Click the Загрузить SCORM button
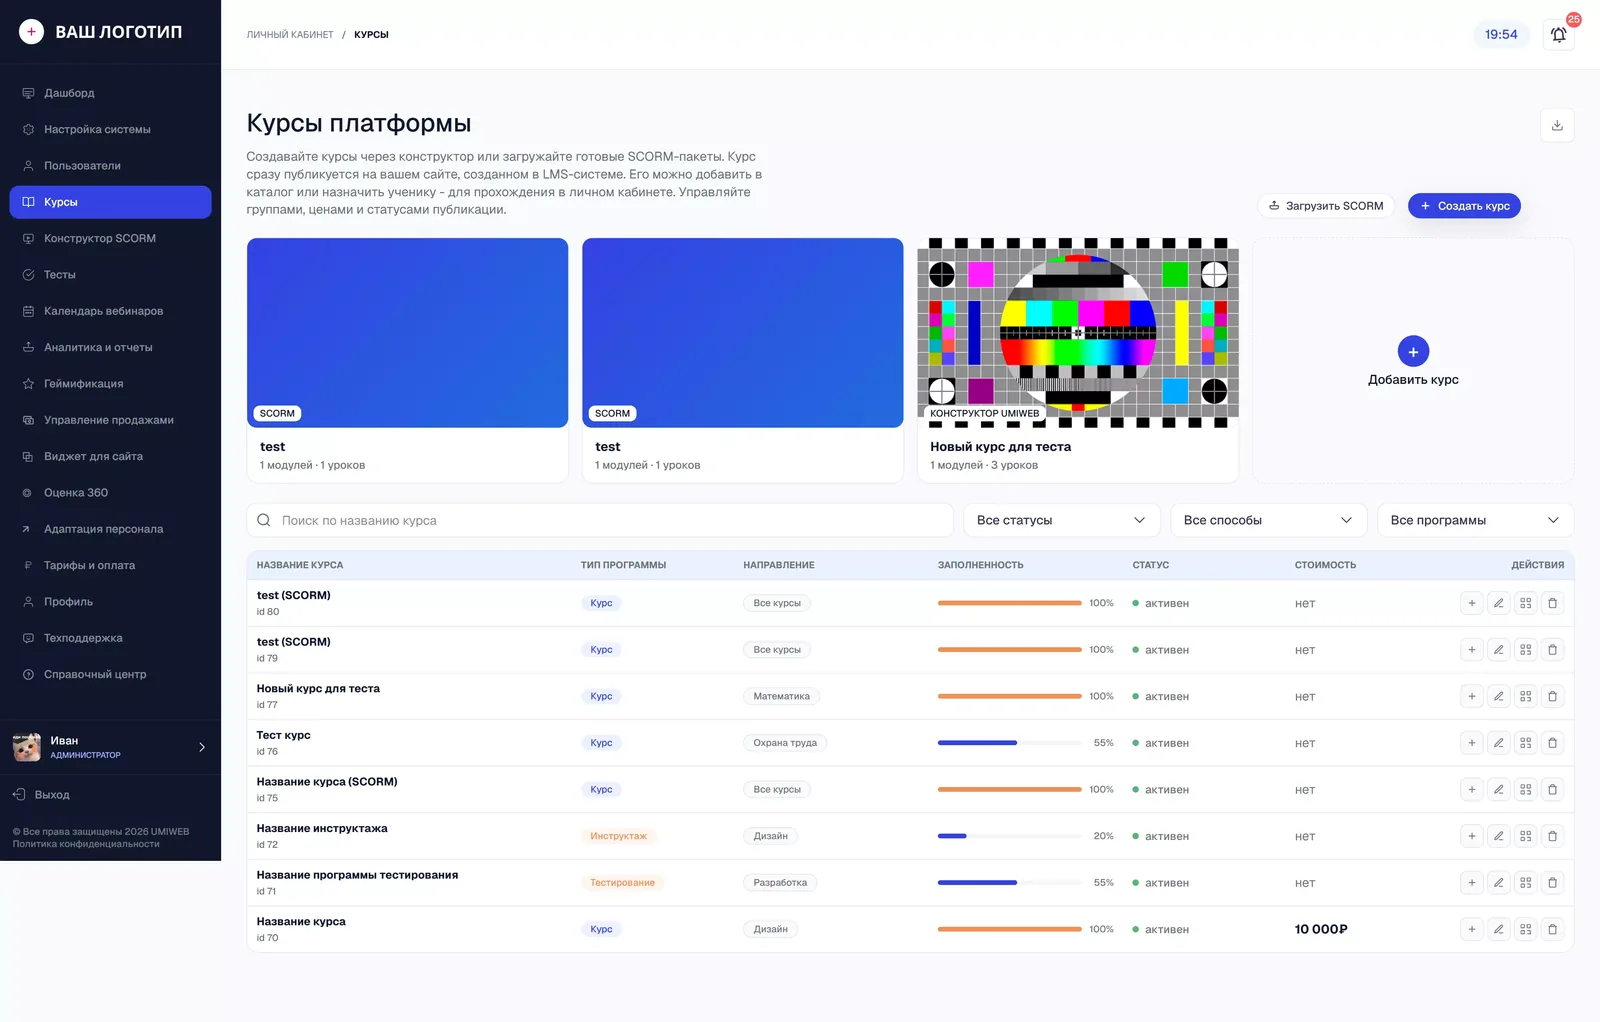1600x1022 pixels. click(x=1326, y=206)
